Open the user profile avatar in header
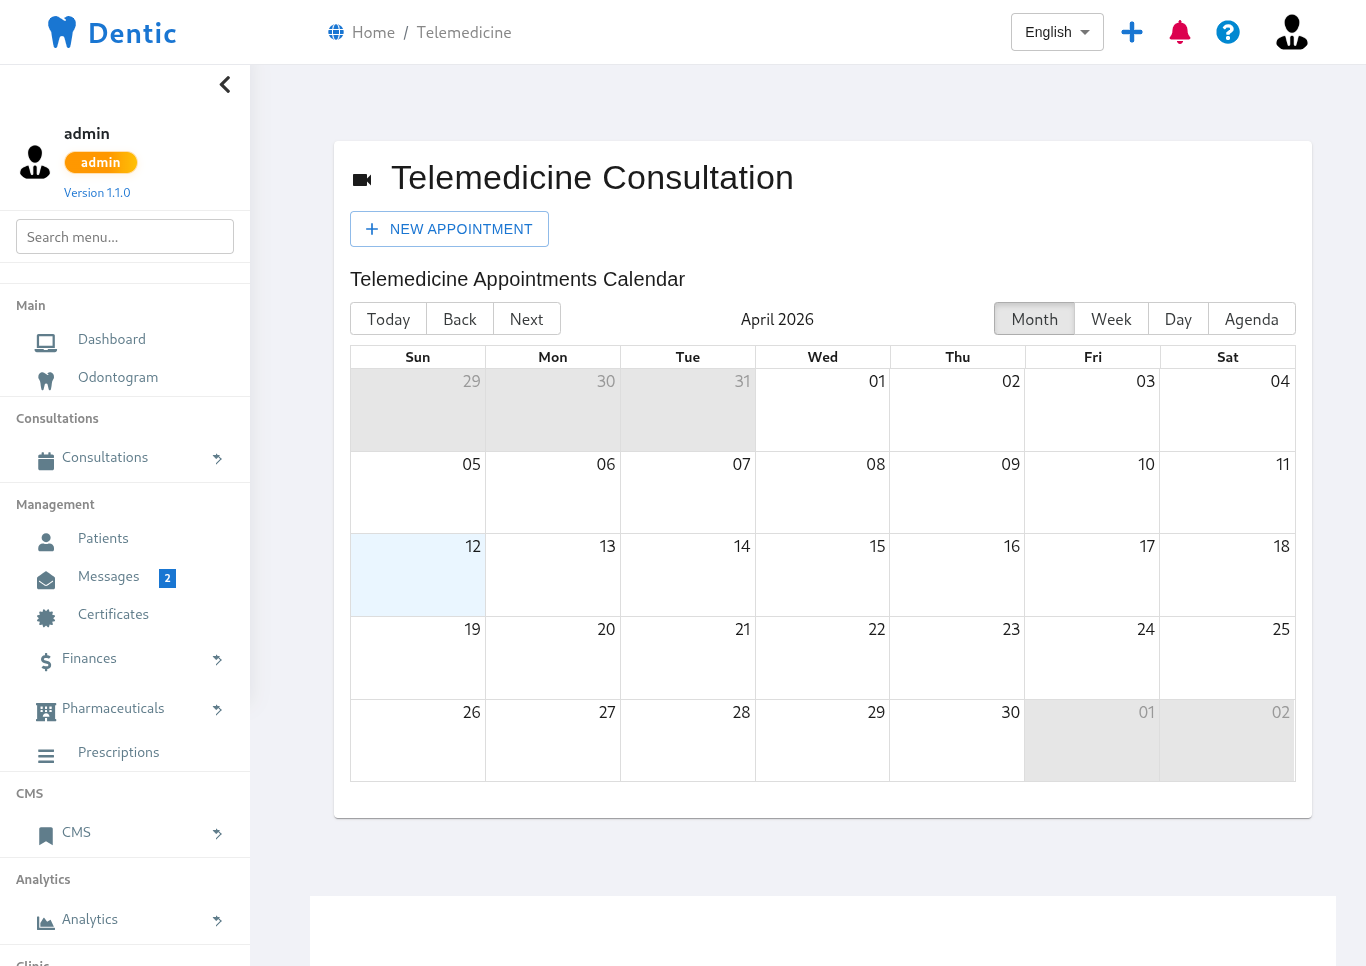 [x=1291, y=32]
